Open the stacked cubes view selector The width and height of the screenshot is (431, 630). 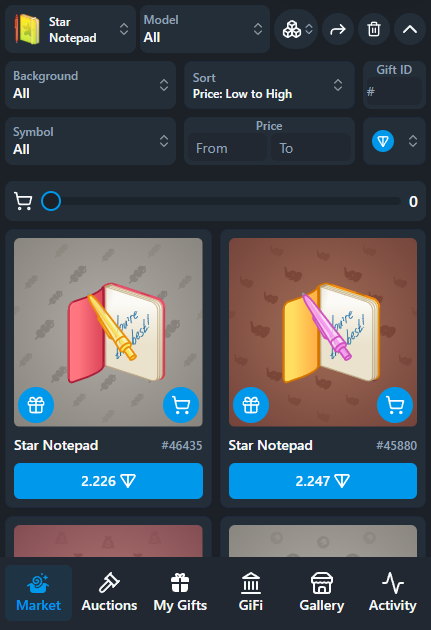click(x=296, y=29)
